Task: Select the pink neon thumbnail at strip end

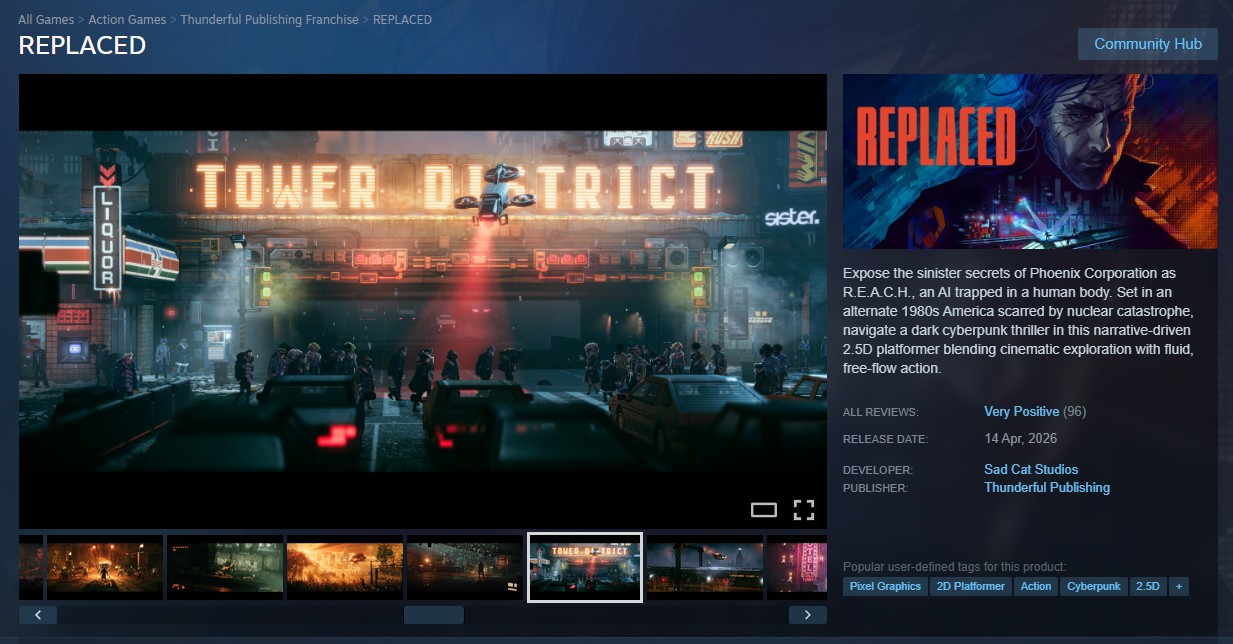Action: pyautogui.click(x=797, y=568)
